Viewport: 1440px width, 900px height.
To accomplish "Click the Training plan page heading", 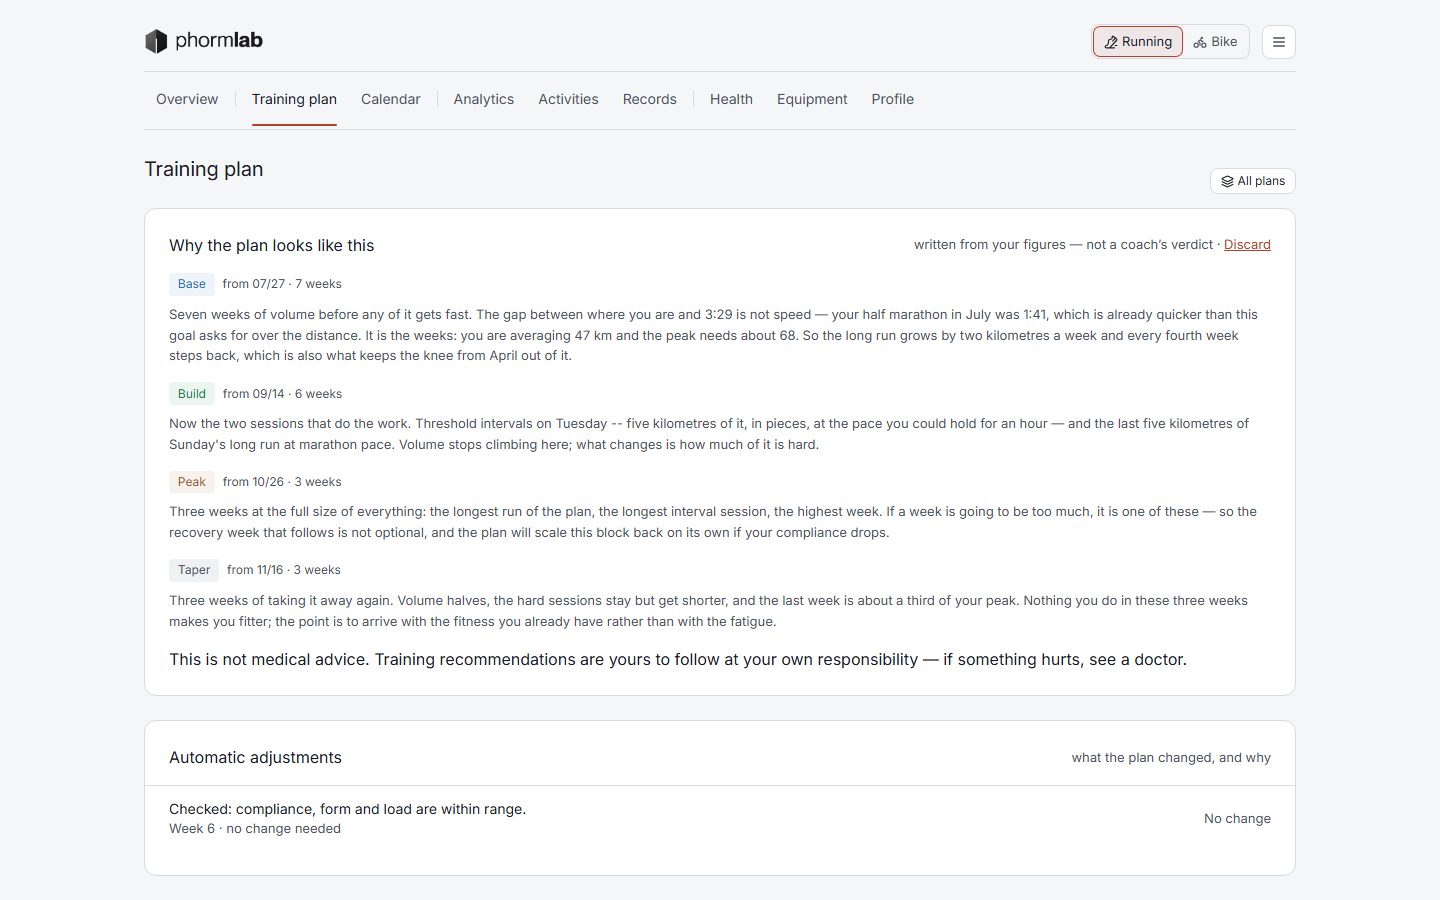I will 204,169.
